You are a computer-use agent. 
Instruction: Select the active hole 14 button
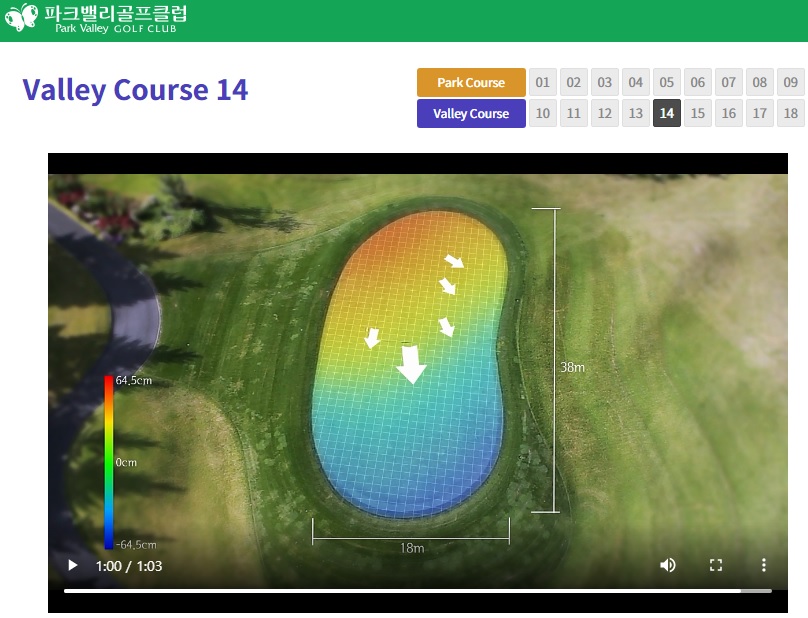(667, 113)
